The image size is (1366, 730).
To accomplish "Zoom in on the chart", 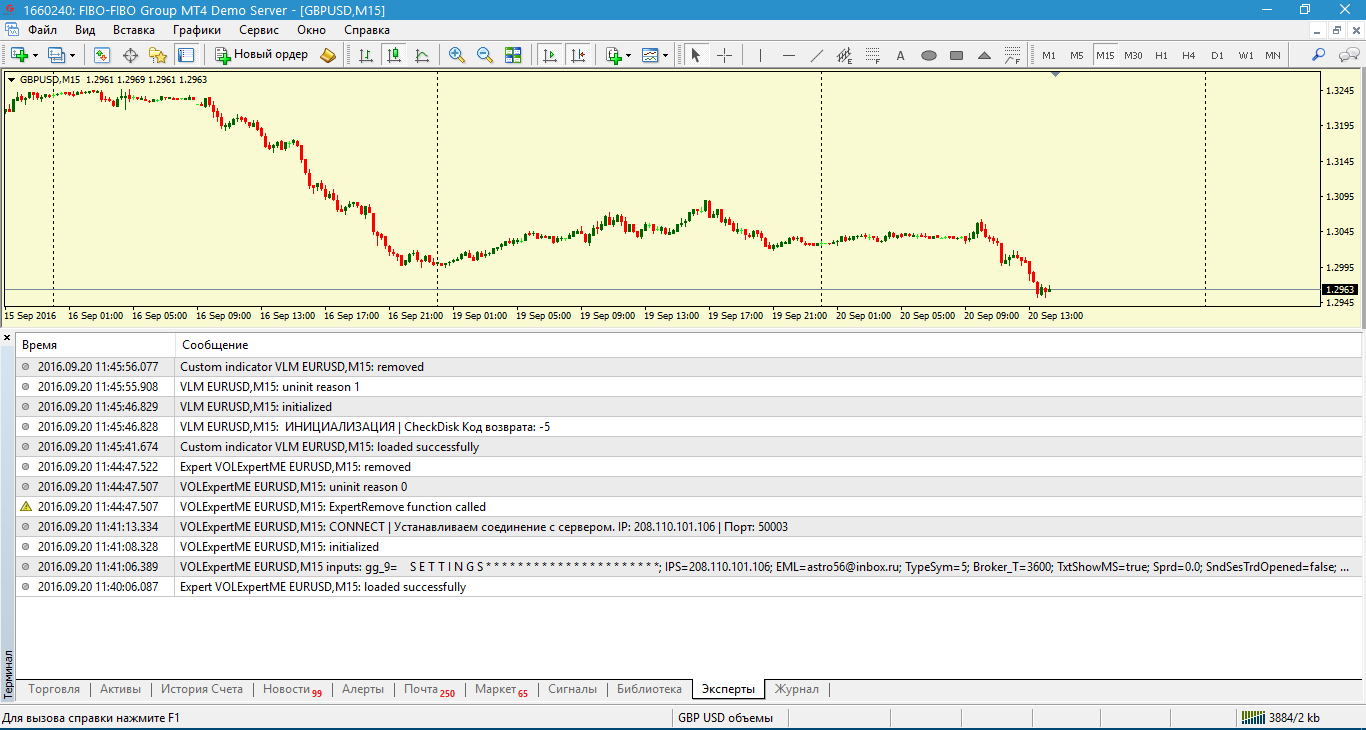I will [457, 55].
